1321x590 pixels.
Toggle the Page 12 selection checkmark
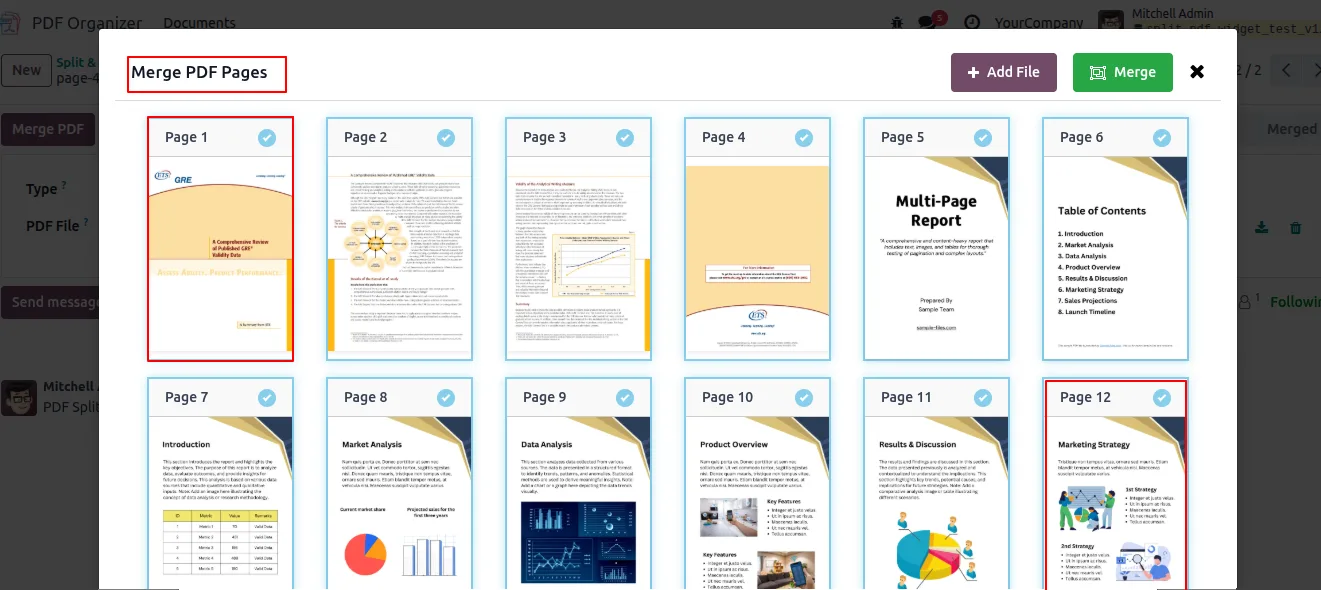[x=1162, y=398]
